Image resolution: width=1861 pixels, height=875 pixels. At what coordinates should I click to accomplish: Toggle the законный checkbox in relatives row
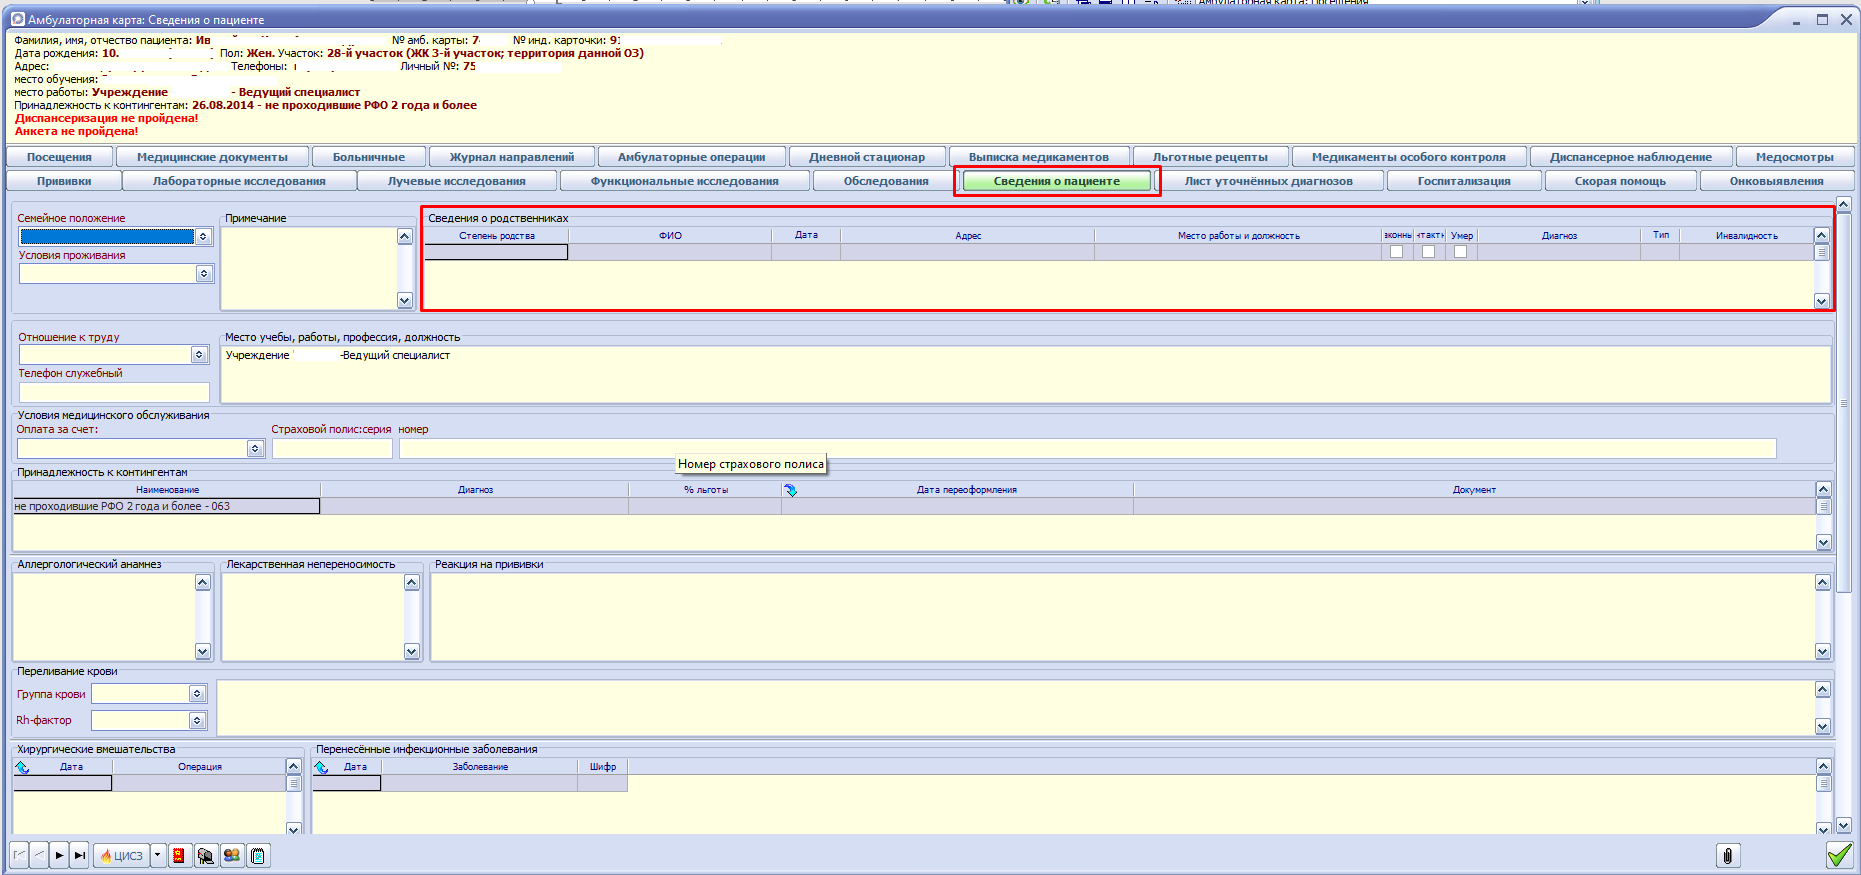click(x=1396, y=252)
